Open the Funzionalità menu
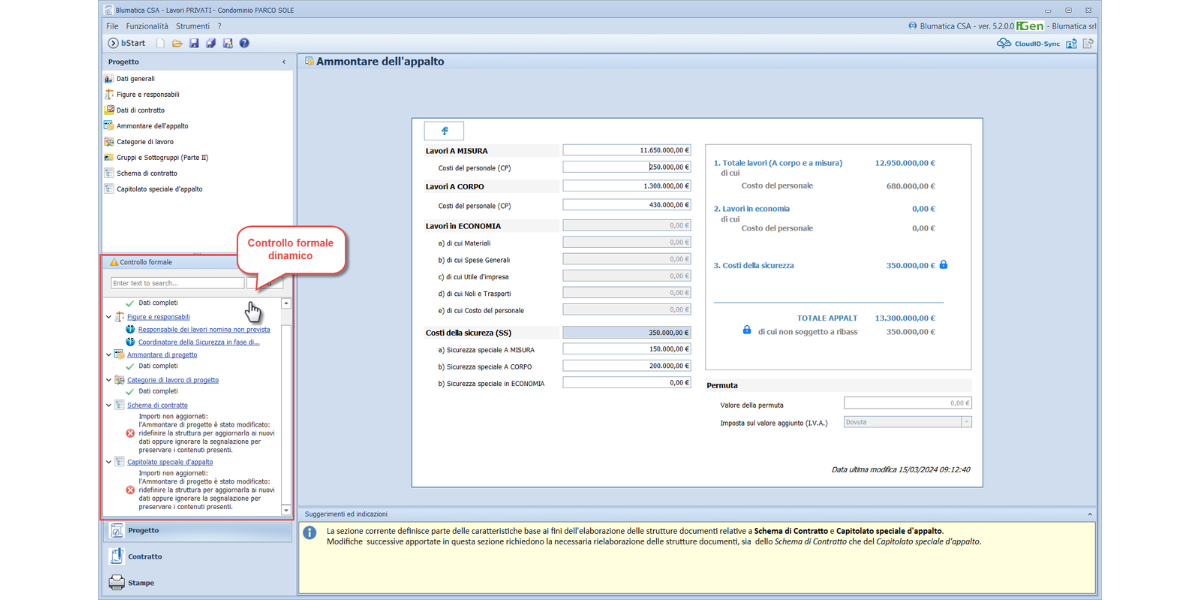 [x=147, y=26]
